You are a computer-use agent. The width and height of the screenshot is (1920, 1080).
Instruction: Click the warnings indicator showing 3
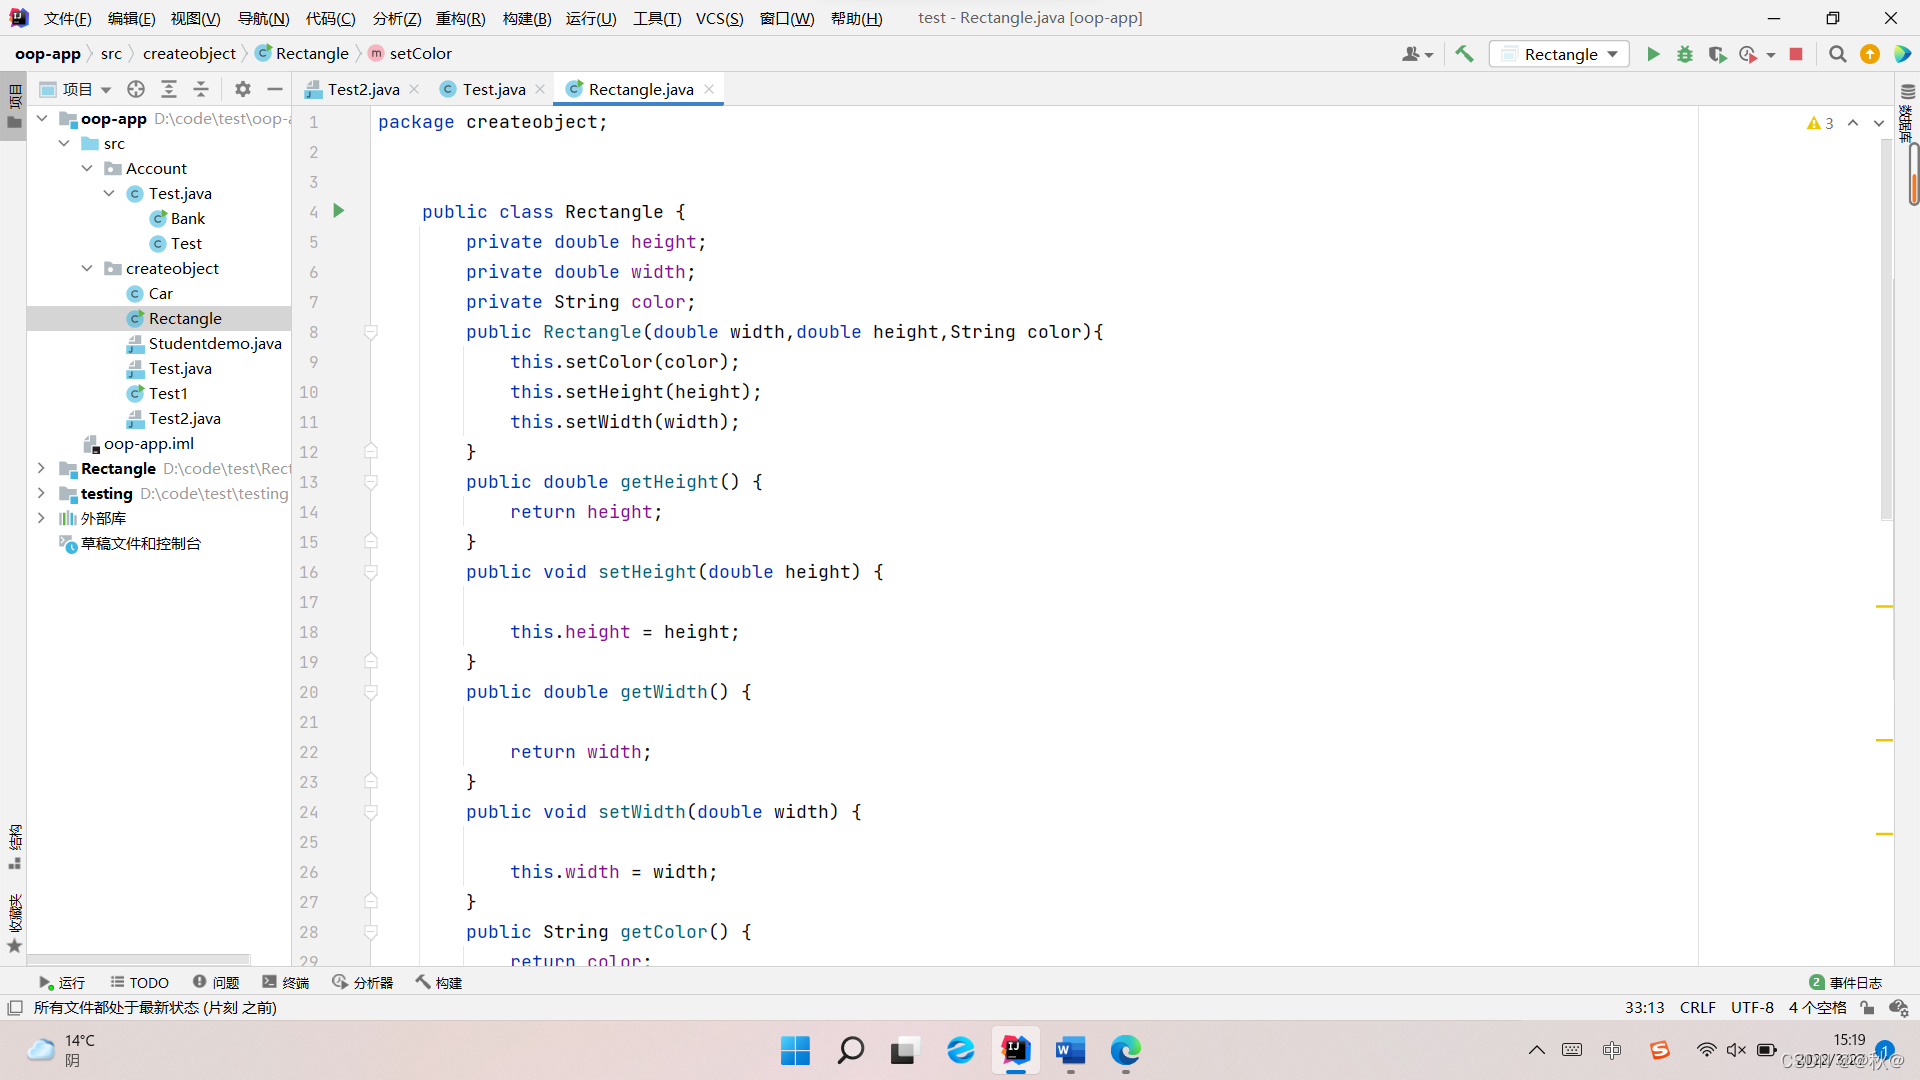click(x=1820, y=123)
